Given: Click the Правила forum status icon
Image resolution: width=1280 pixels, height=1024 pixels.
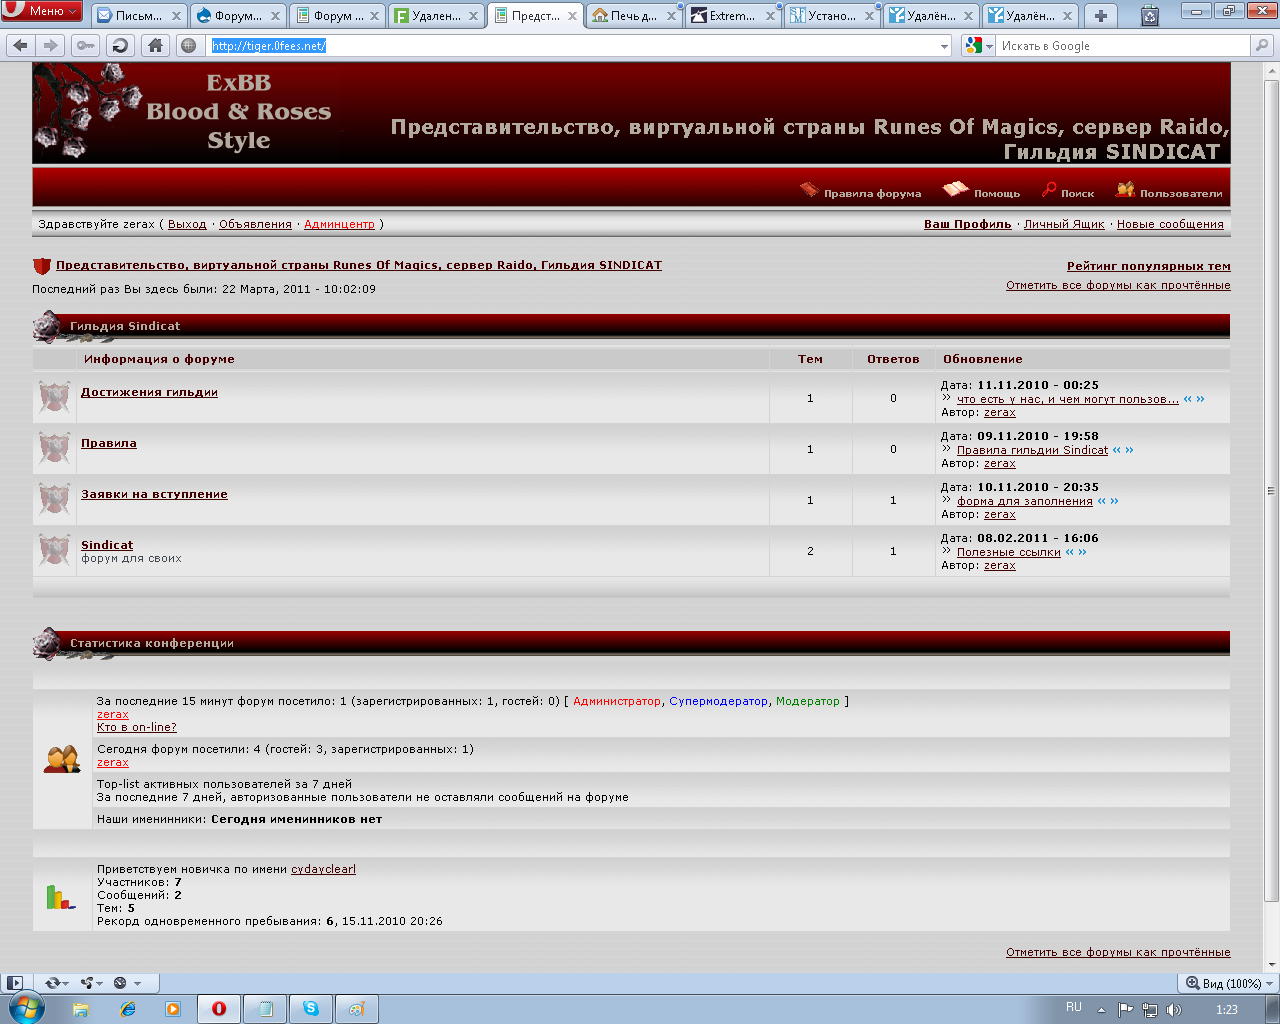Looking at the screenshot, I should click(54, 448).
